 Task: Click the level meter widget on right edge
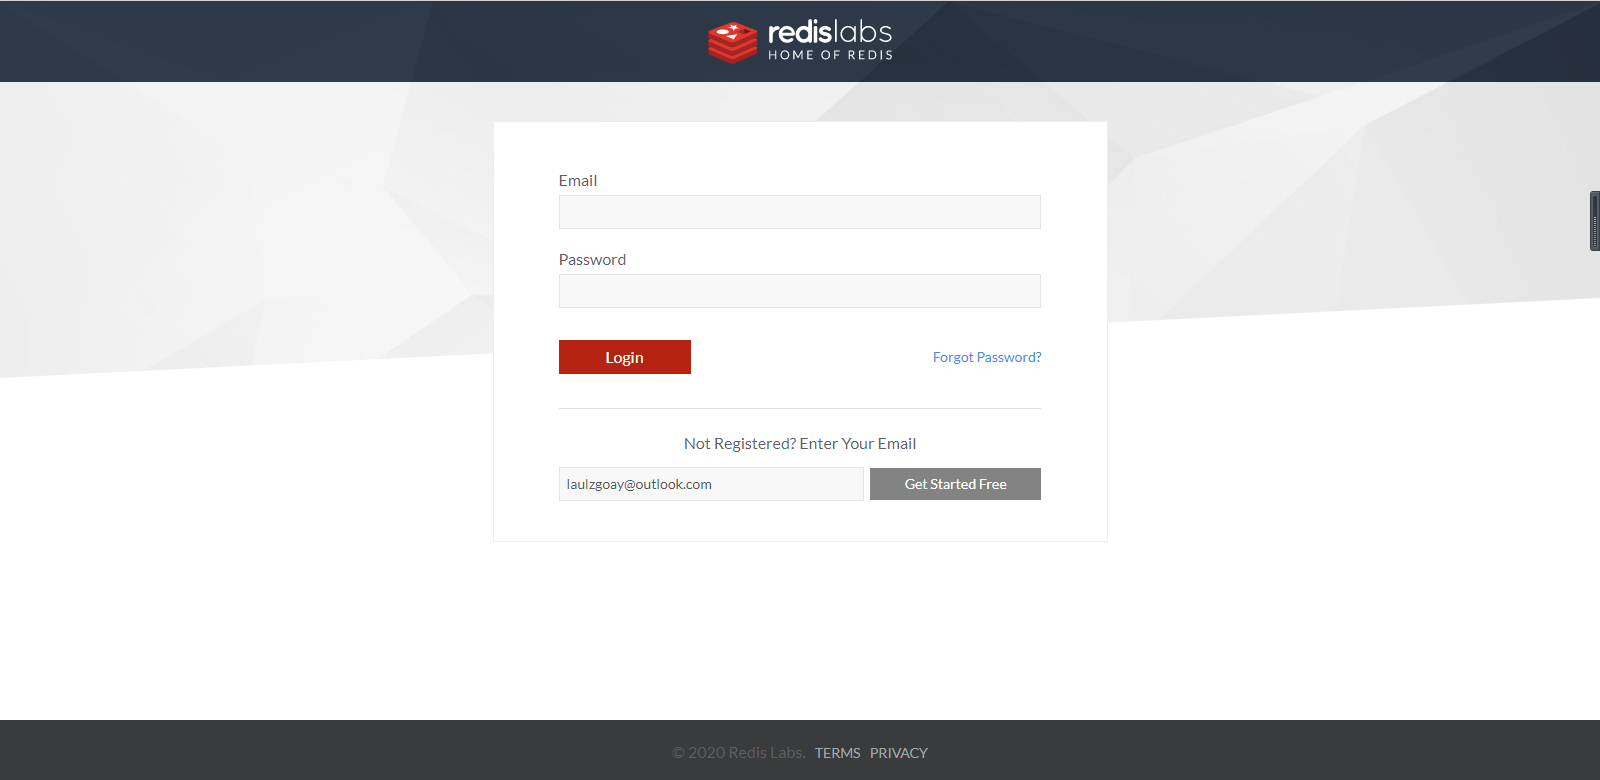pyautogui.click(x=1594, y=221)
